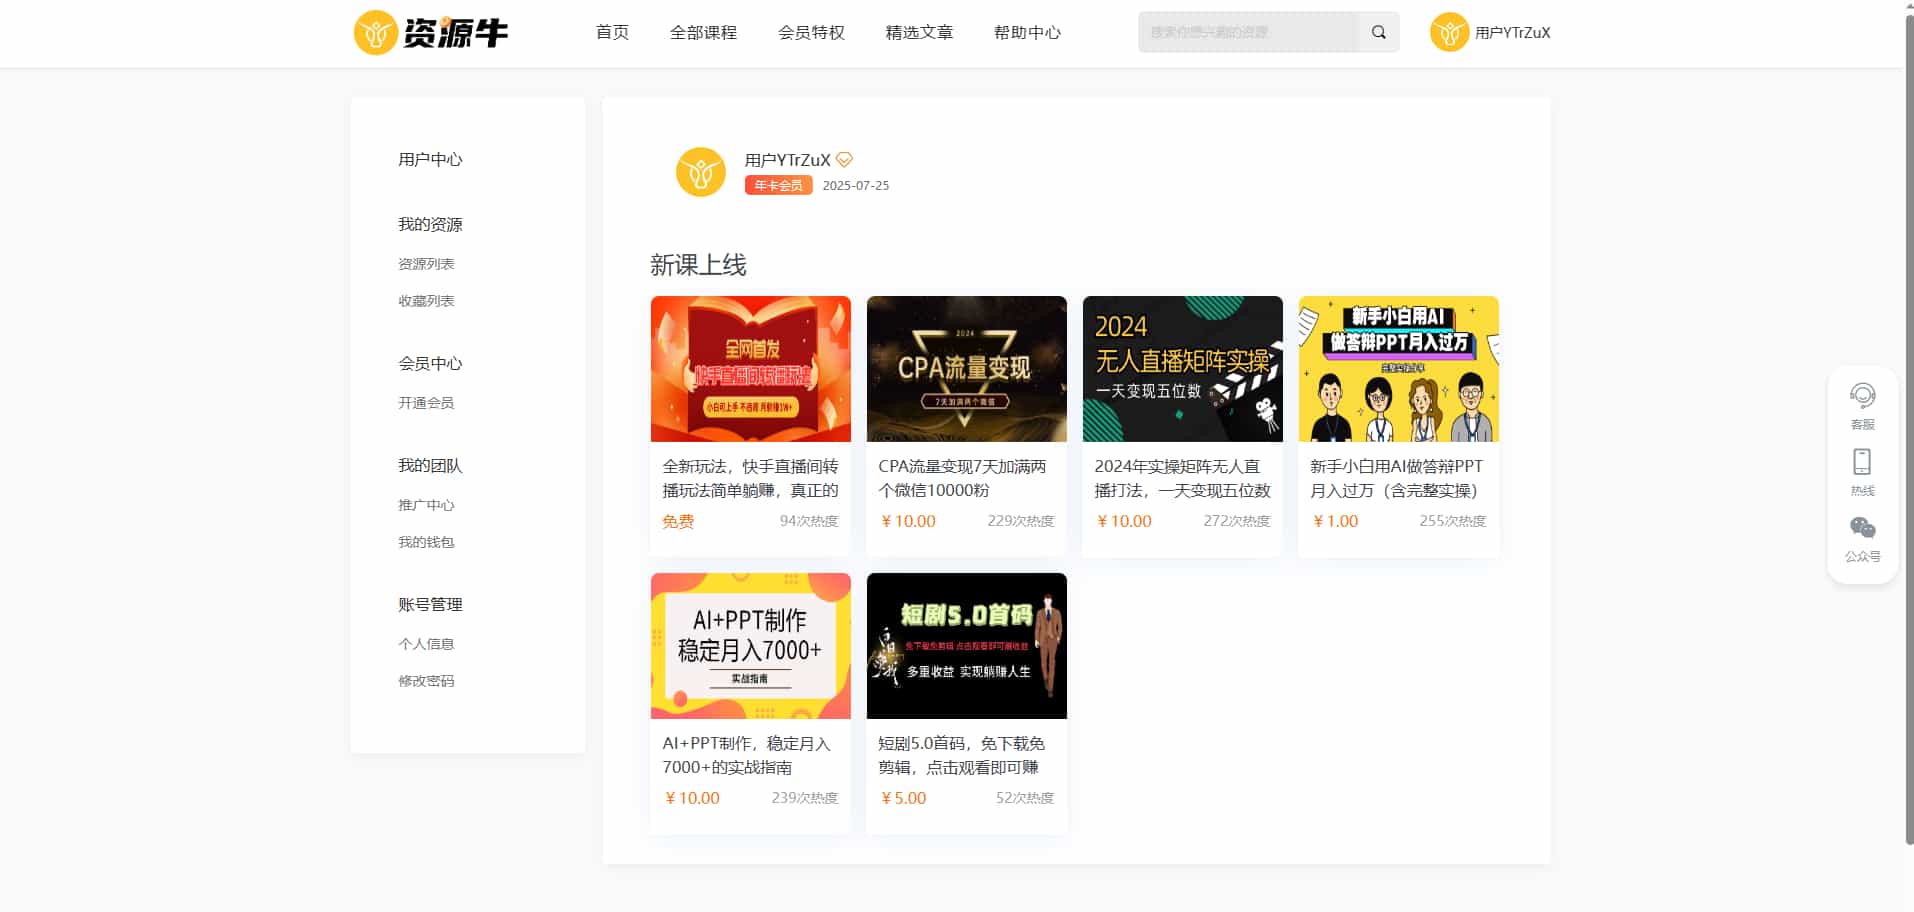Click inside the search input field
The image size is (1914, 912).
tap(1245, 31)
